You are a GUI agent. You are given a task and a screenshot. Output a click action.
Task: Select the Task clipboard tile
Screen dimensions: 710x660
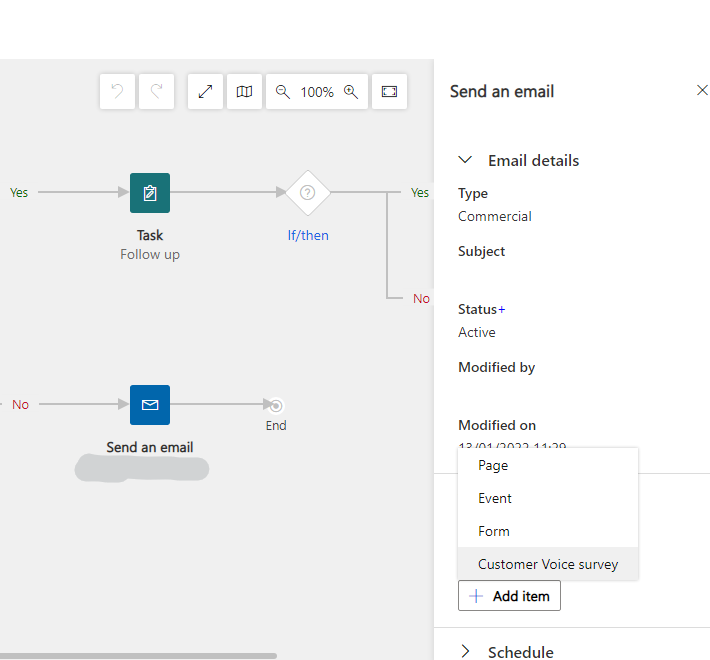[150, 193]
